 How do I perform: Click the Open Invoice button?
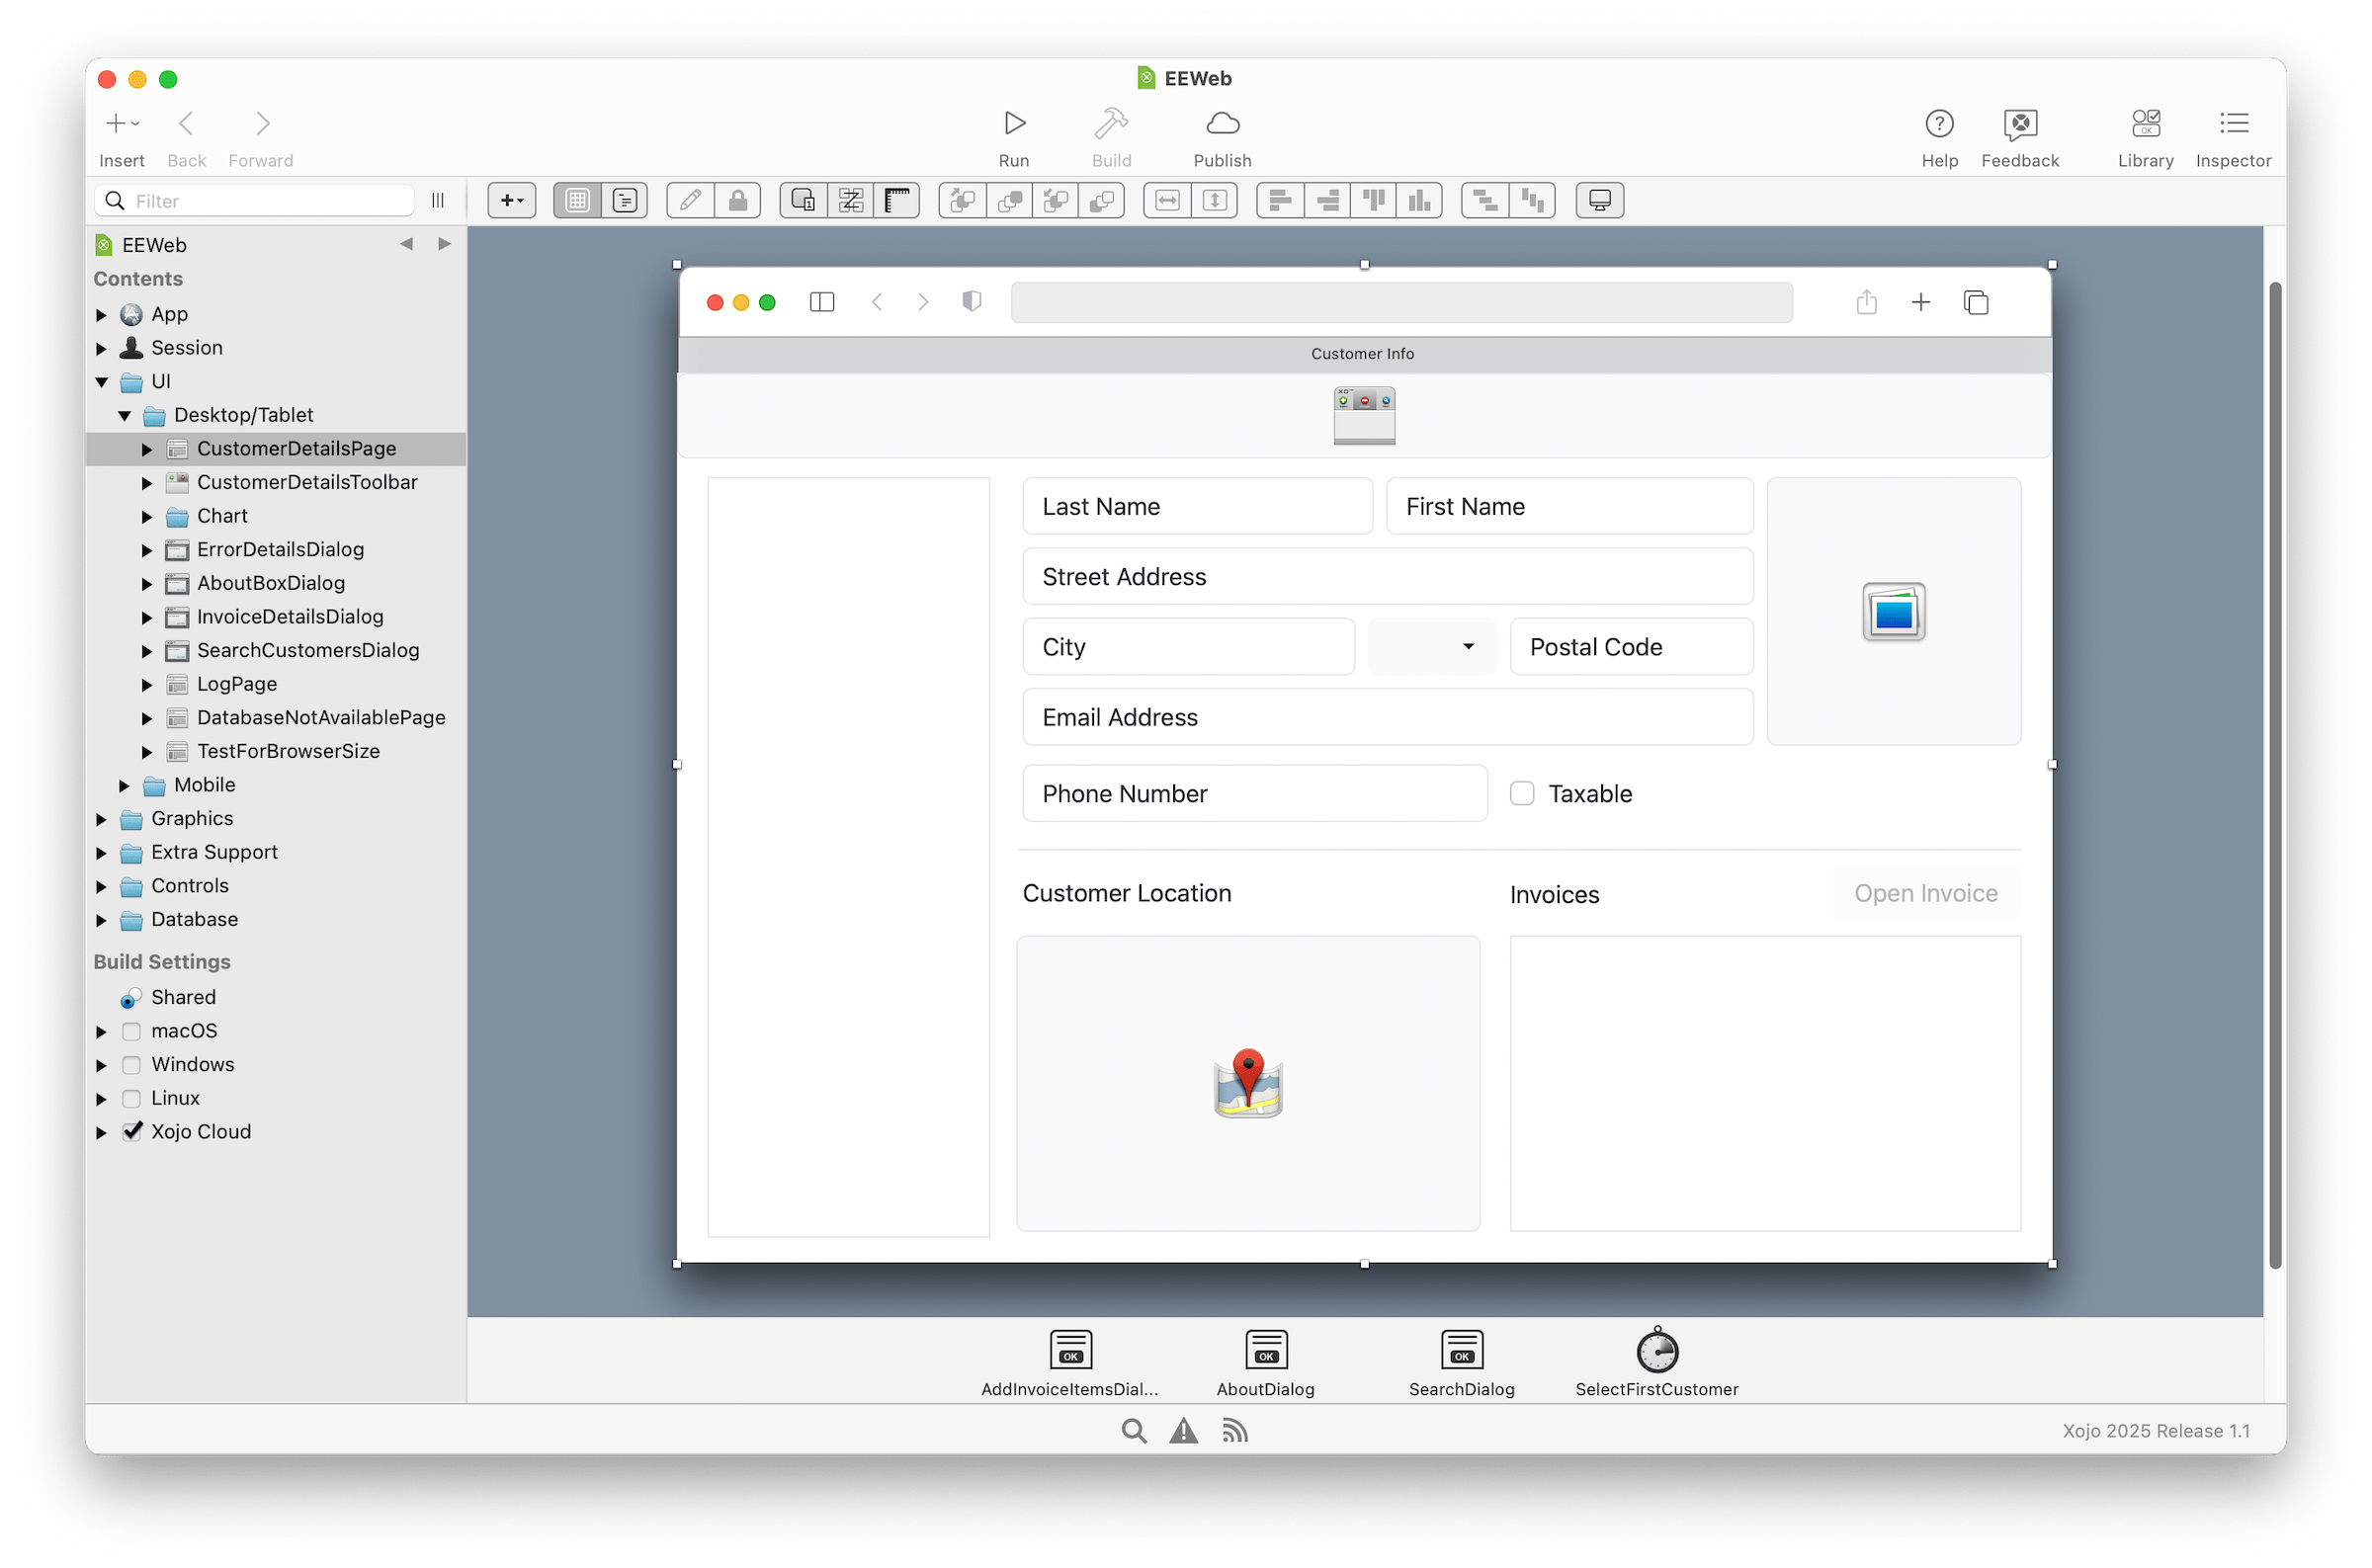coord(1924,892)
